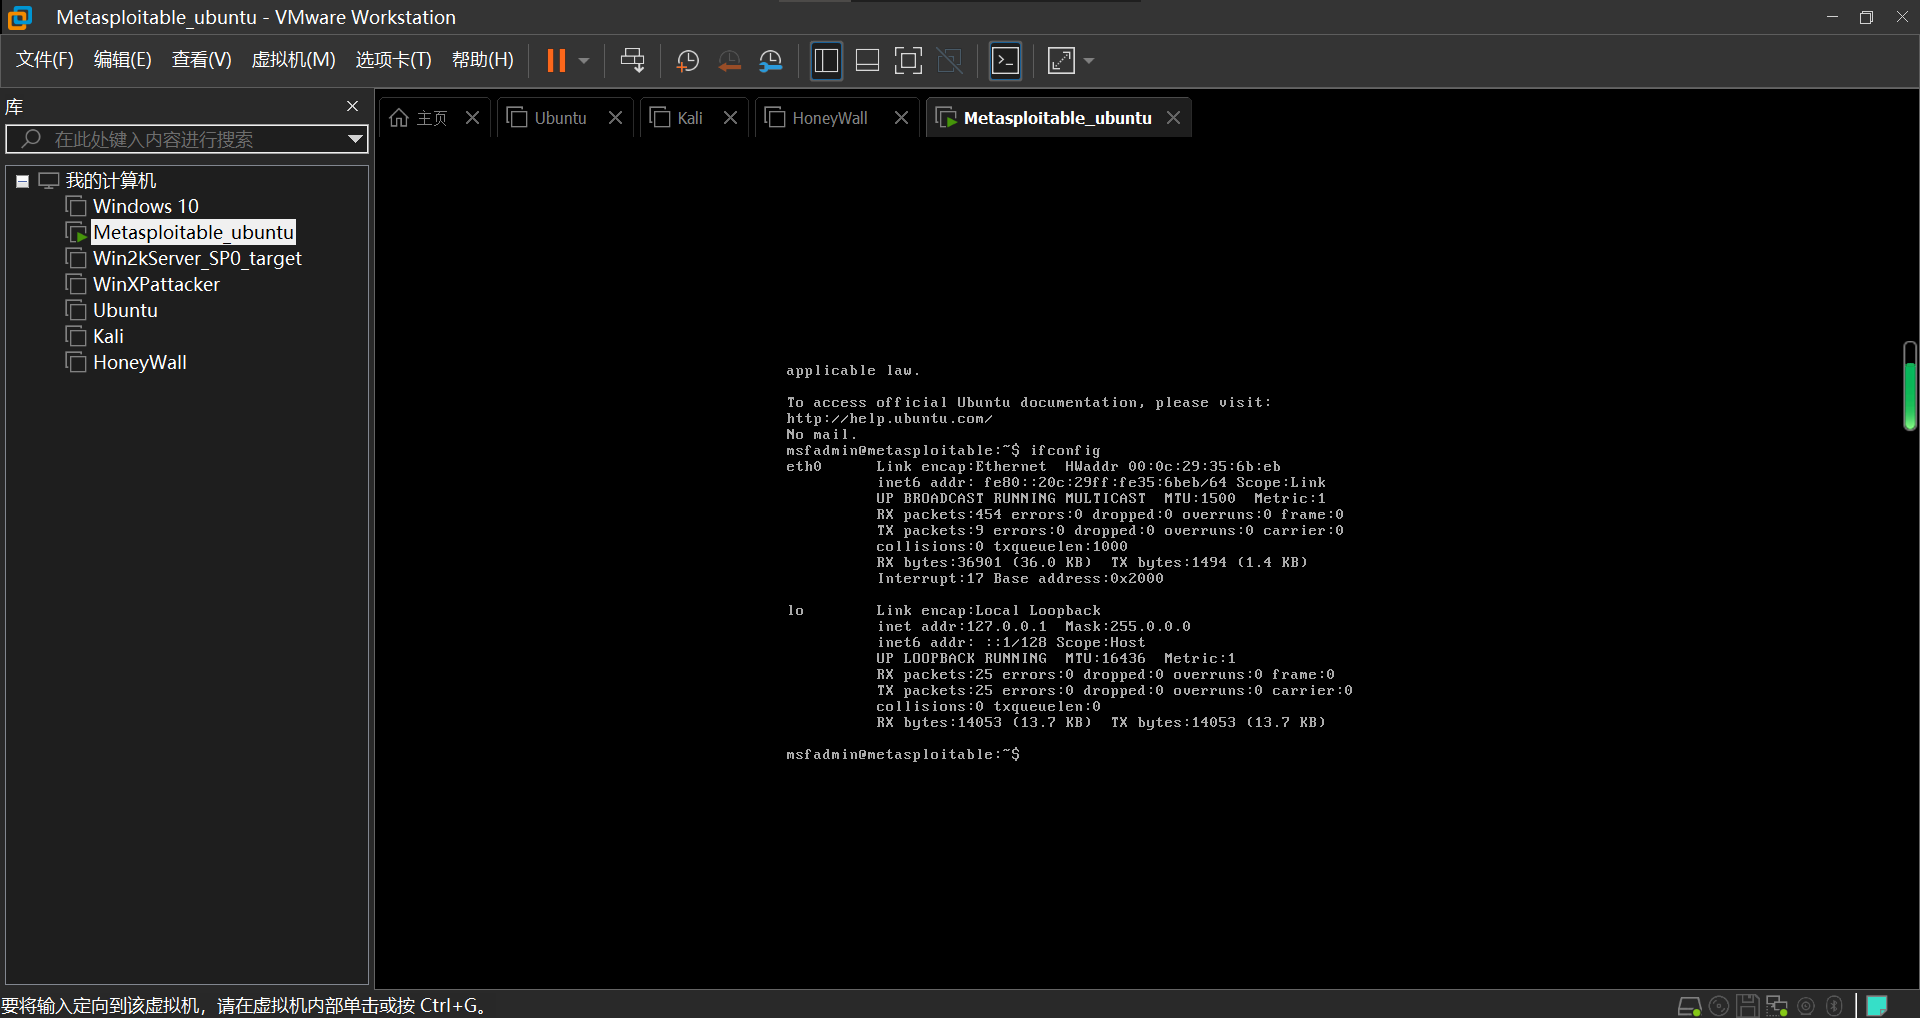The image size is (1920, 1018).
Task: Click the inet addr:127.0.0.1 loopback line
Action: 1033,627
